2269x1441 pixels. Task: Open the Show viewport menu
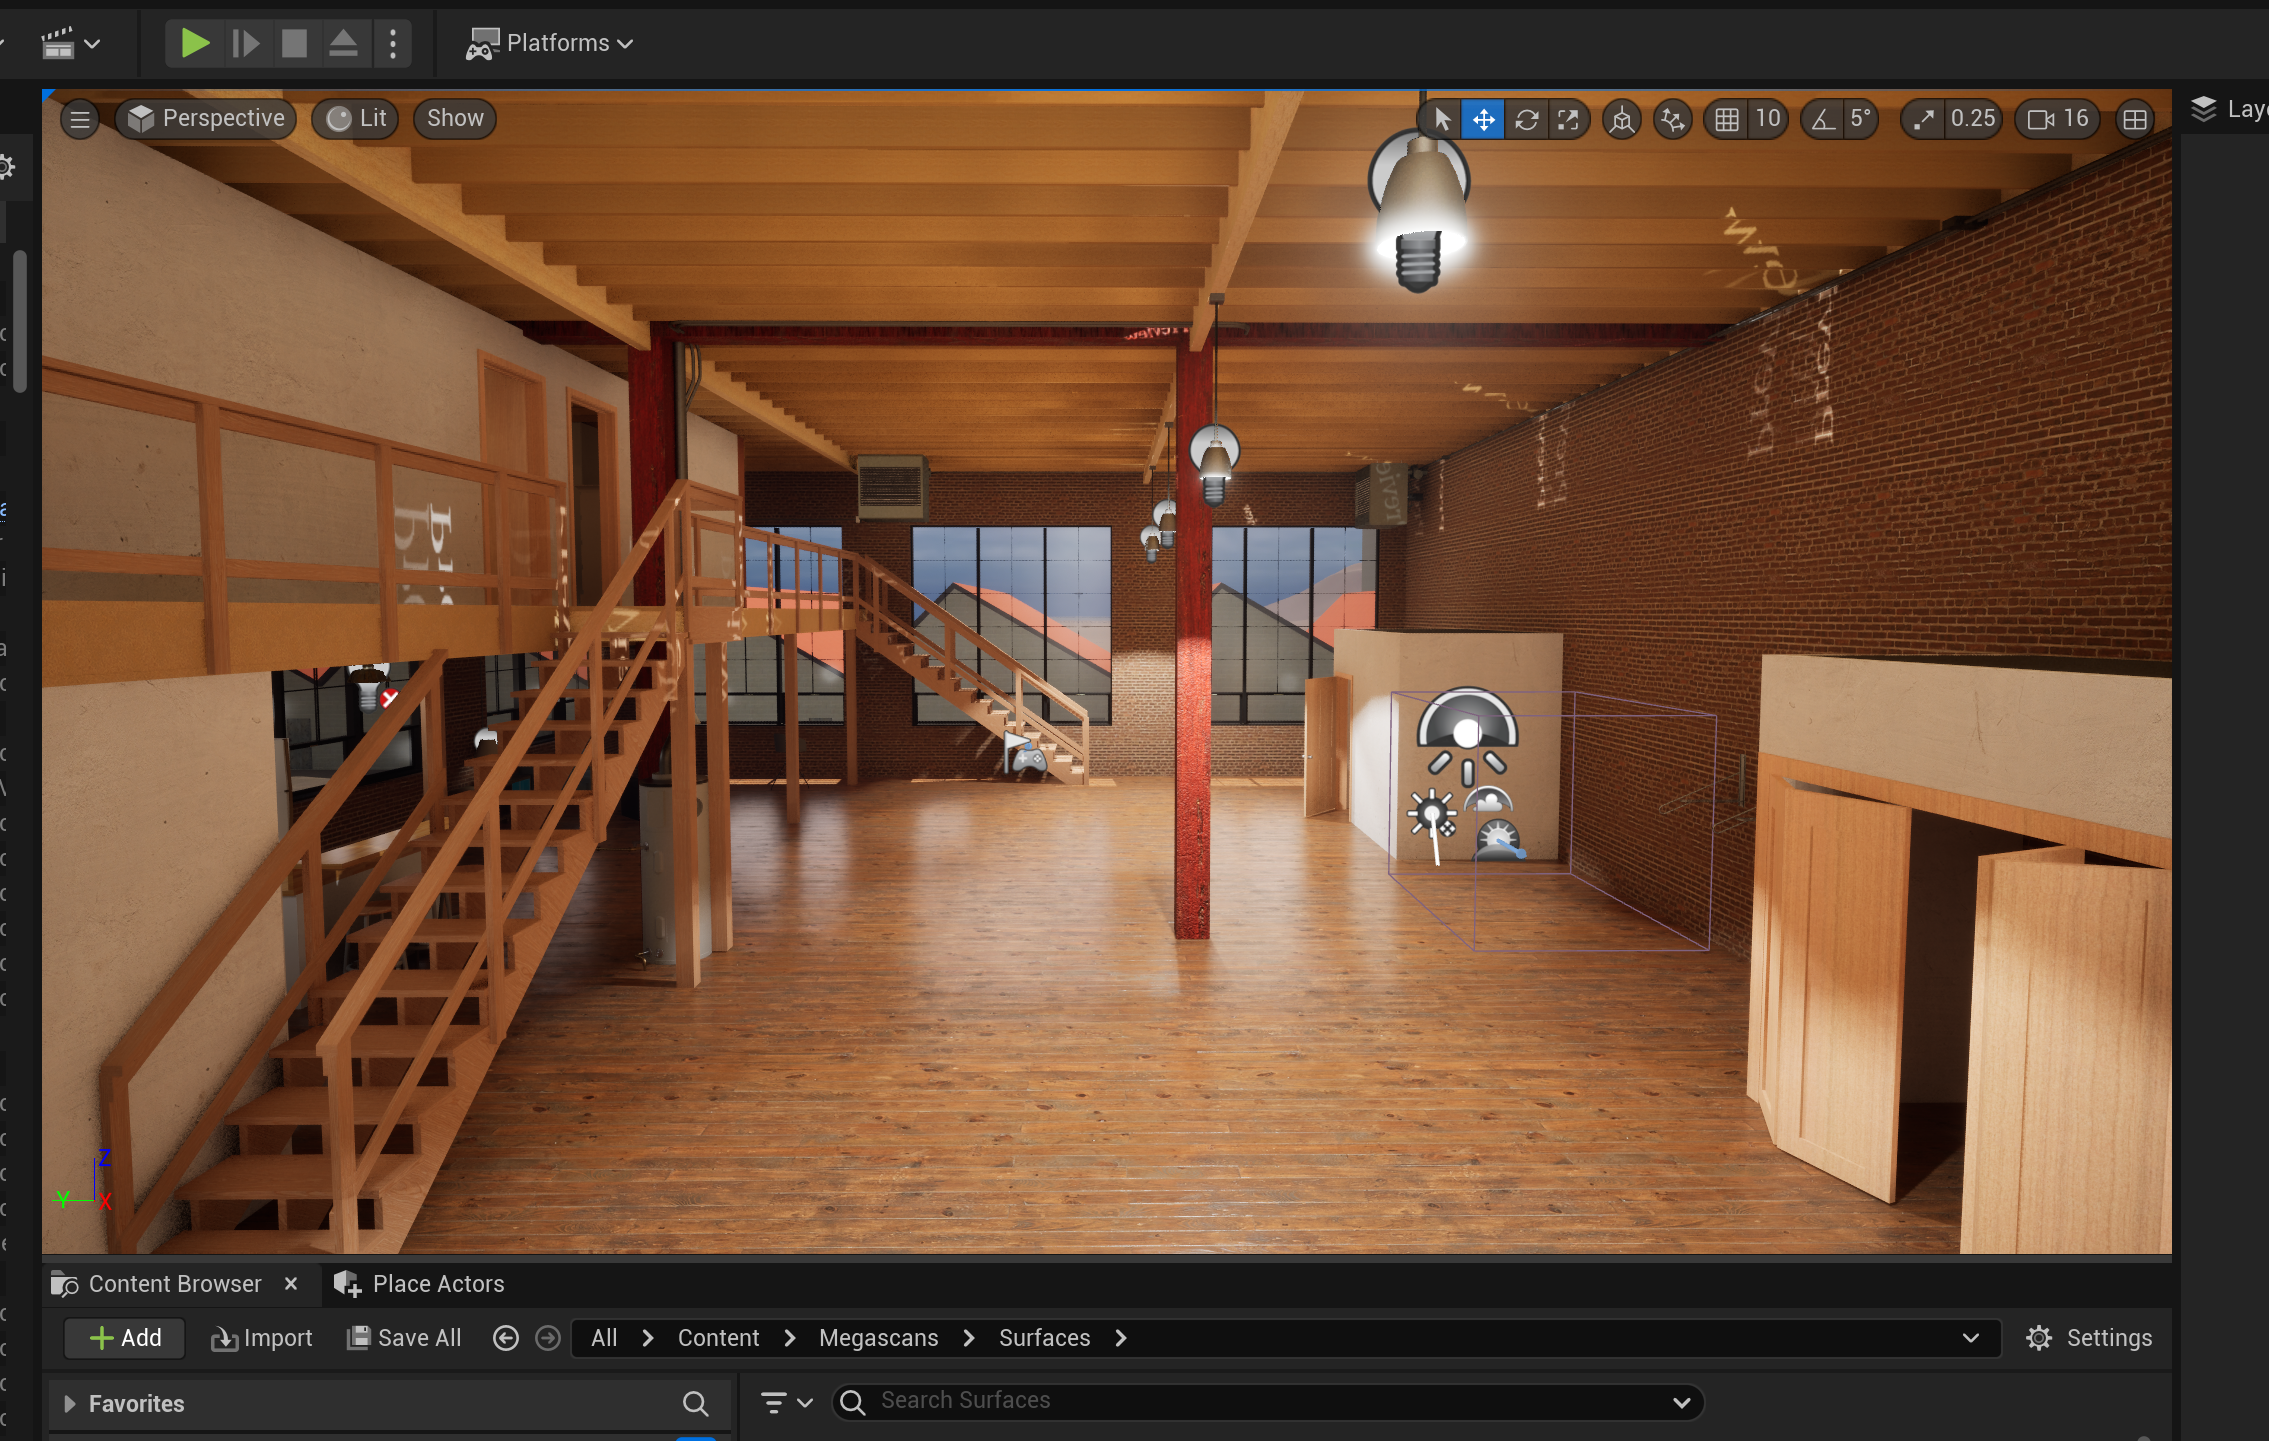[455, 118]
